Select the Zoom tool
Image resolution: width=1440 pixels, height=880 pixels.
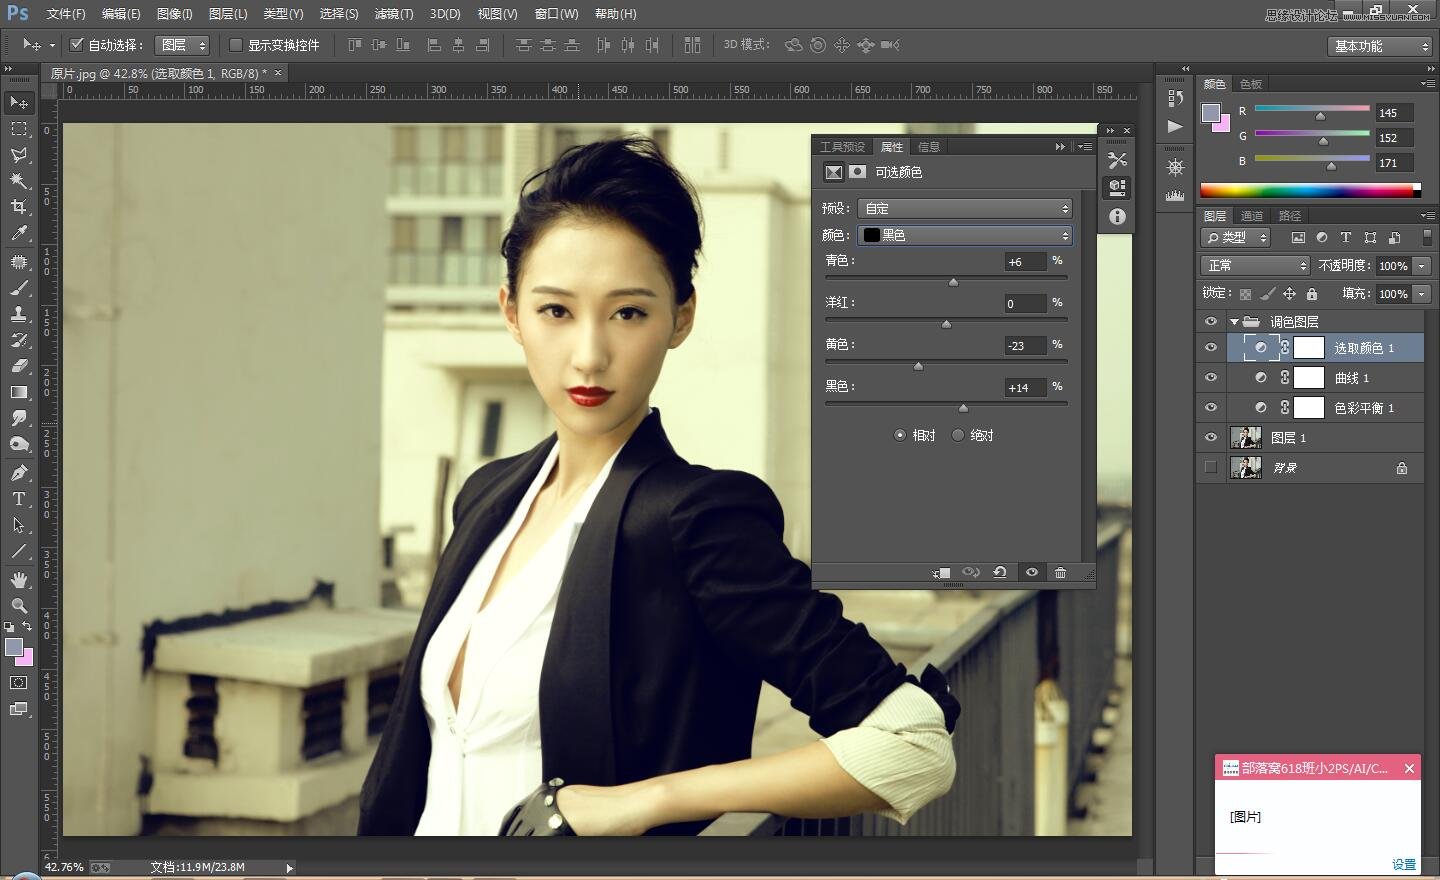(19, 606)
